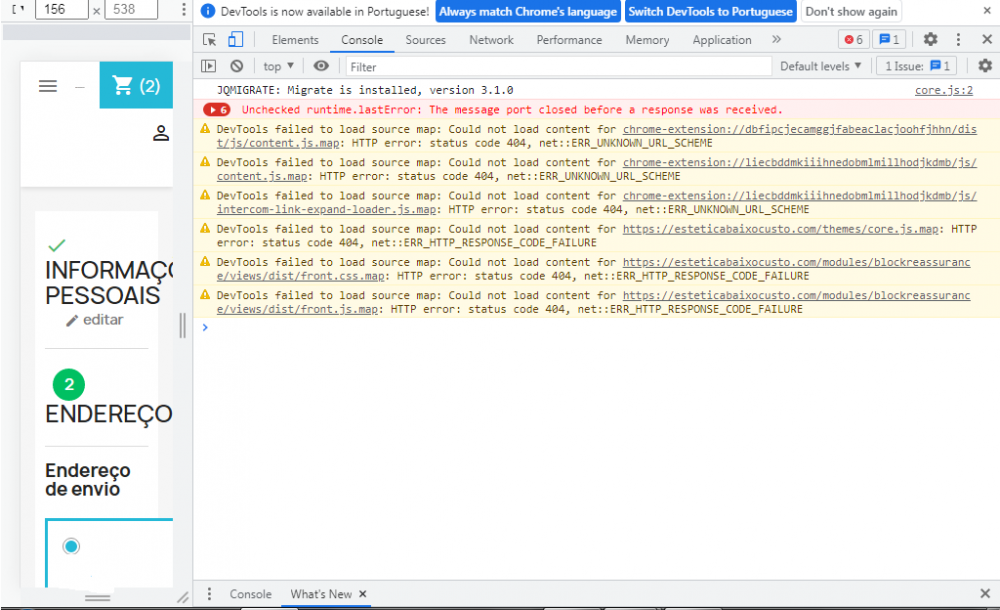The width and height of the screenshot is (1000, 610).
Task: Open the hamburger menu on the page
Action: click(x=48, y=86)
